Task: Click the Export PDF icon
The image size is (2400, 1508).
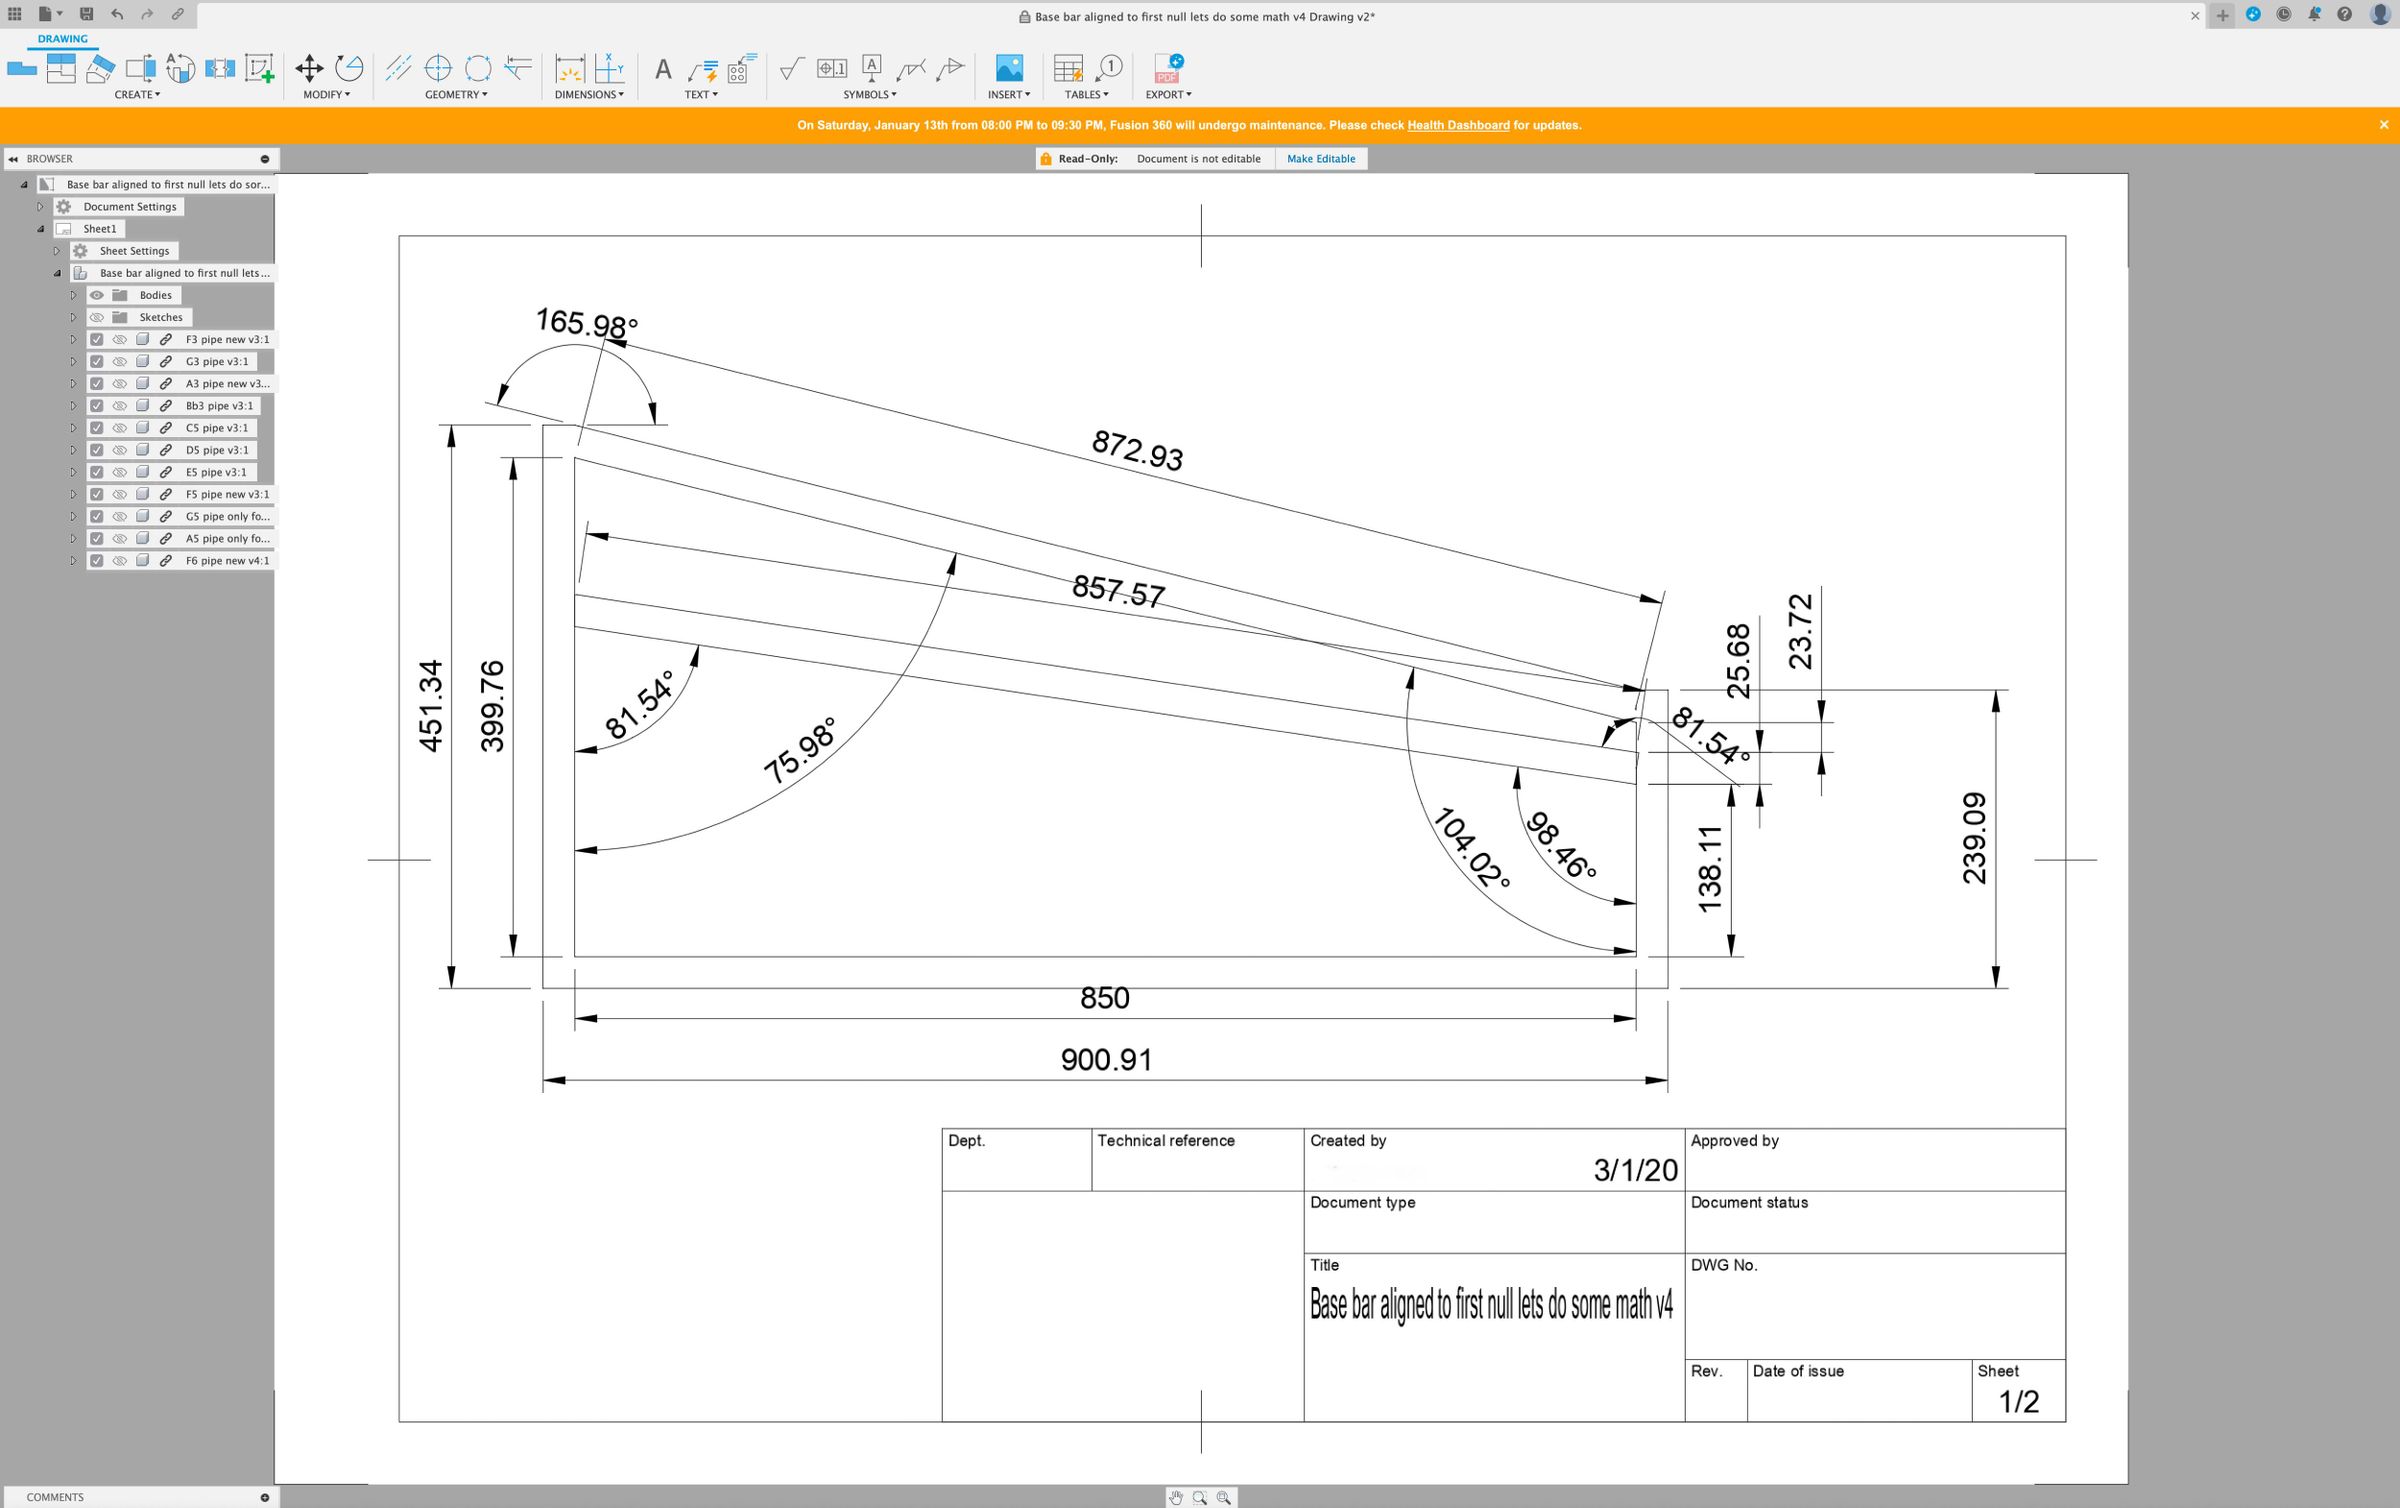Action: pos(1167,68)
